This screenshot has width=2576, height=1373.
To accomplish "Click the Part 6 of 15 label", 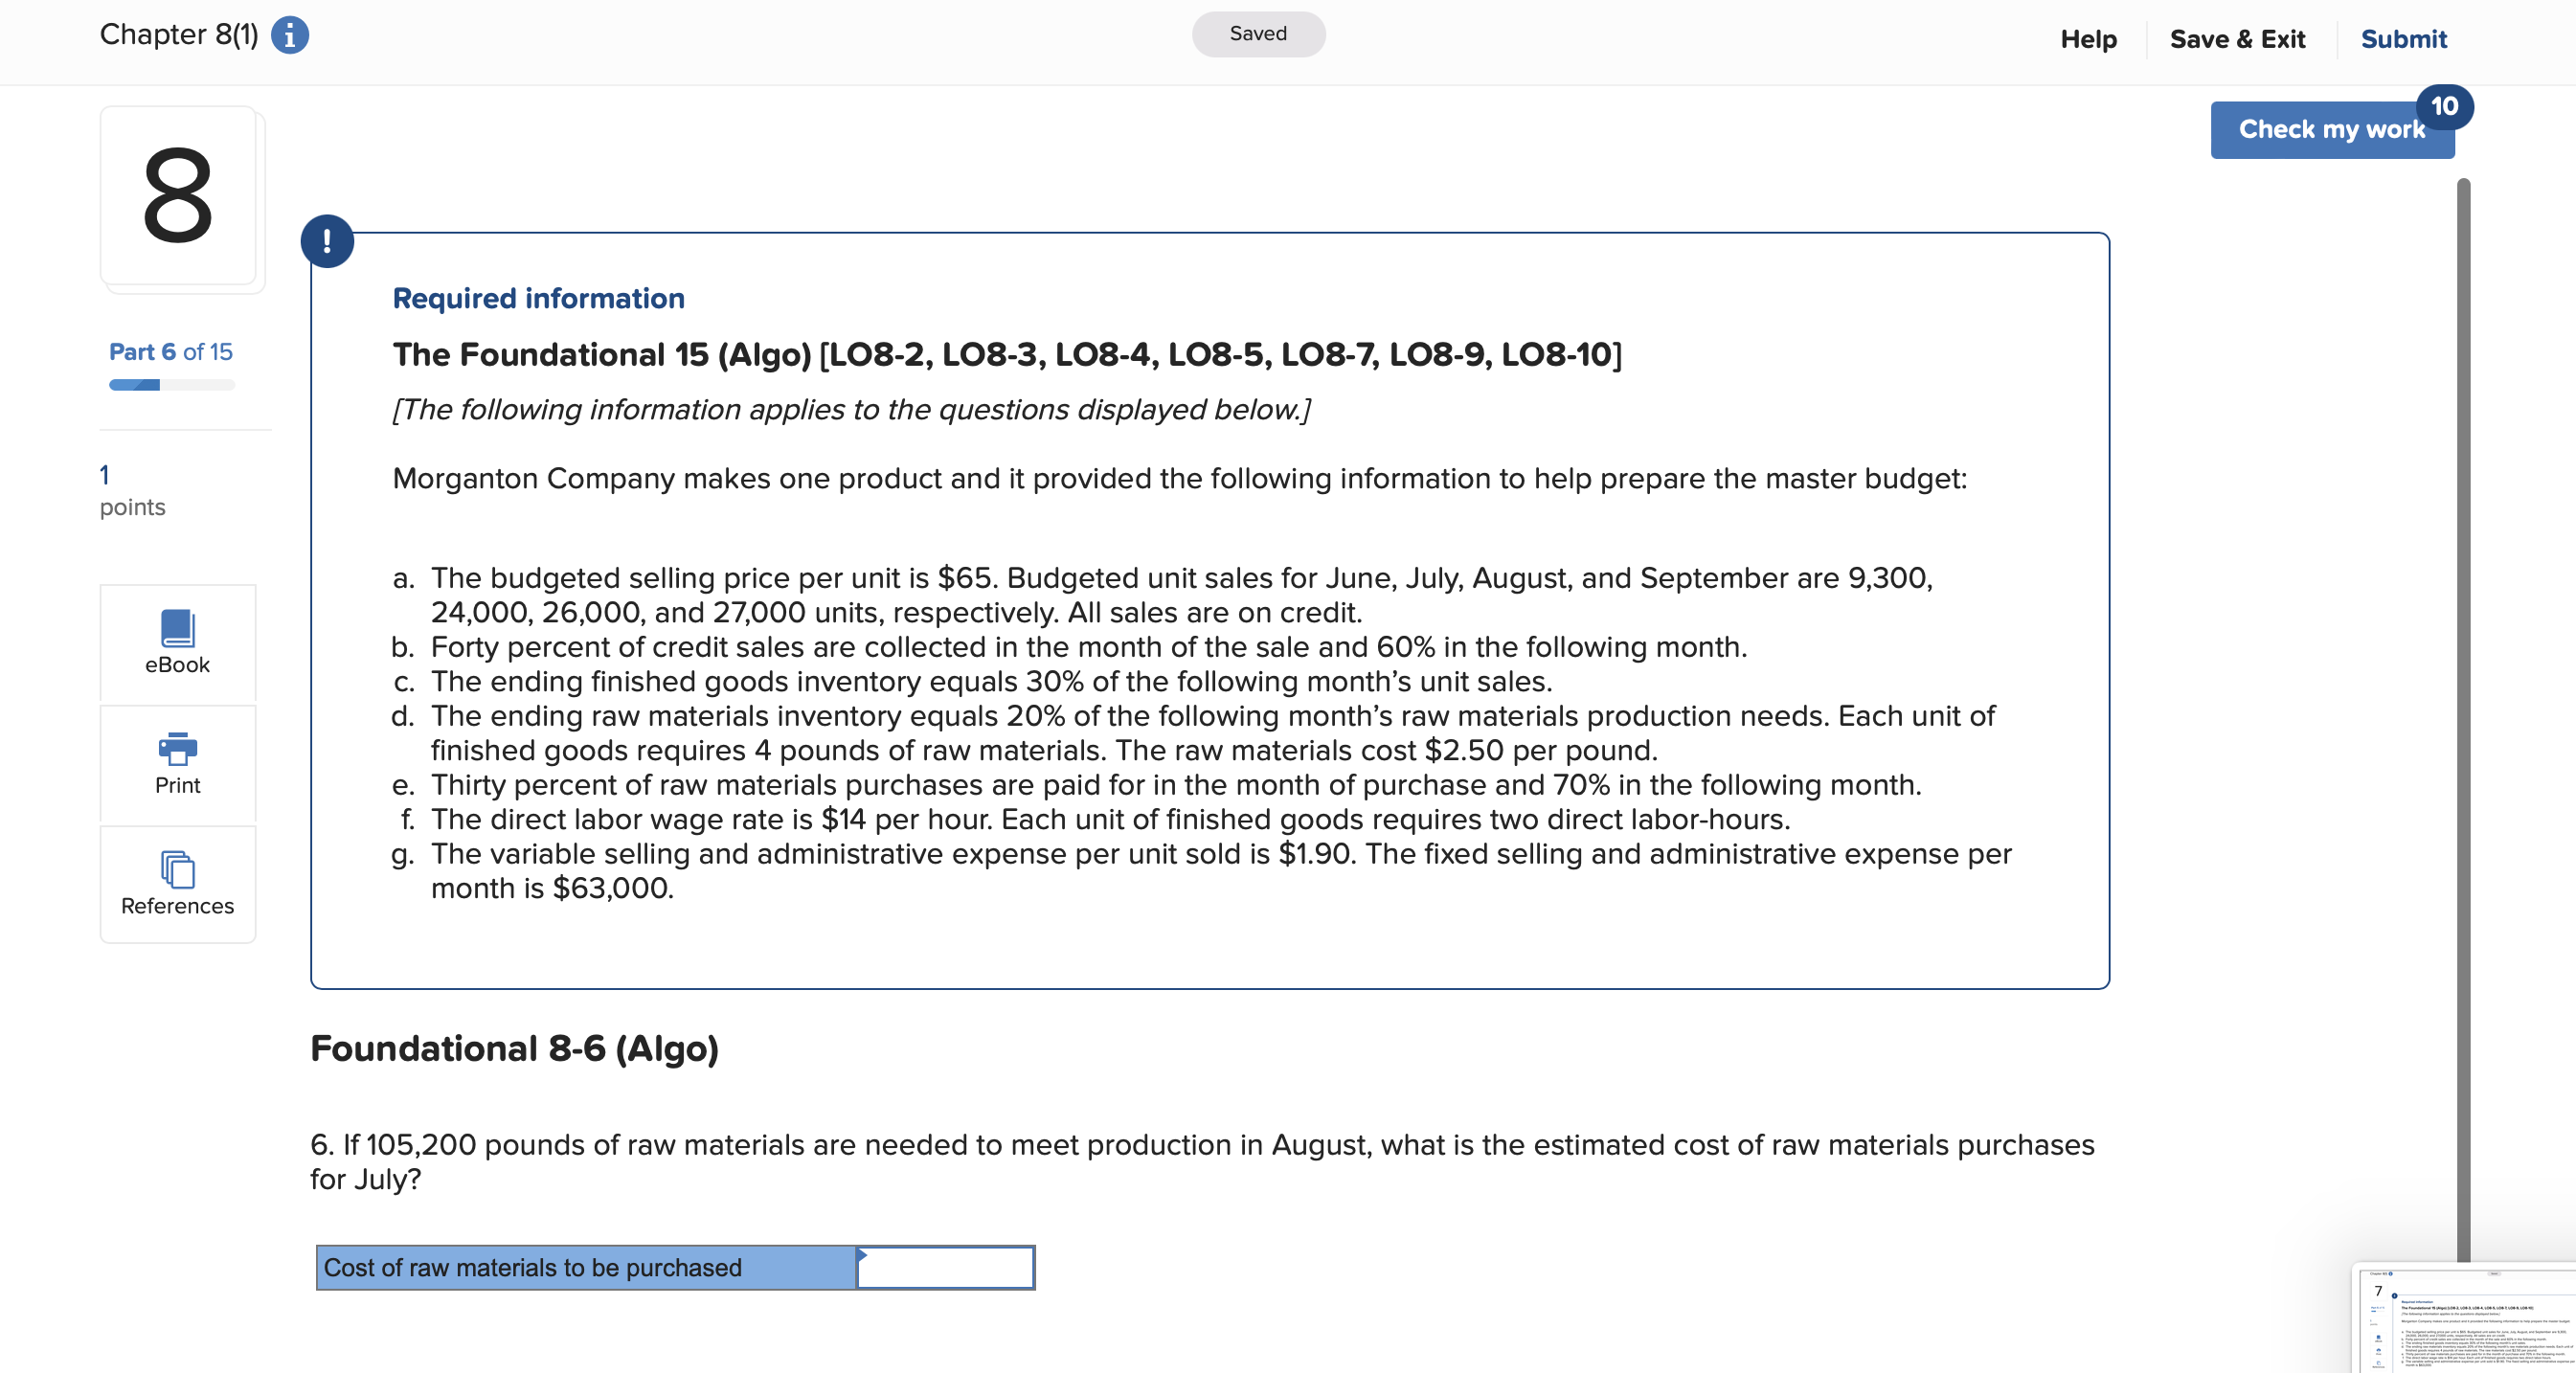I will click(170, 351).
